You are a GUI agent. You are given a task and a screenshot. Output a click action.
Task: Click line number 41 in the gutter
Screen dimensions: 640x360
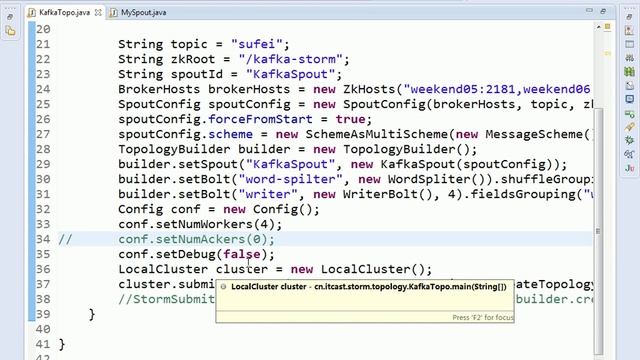(x=43, y=344)
